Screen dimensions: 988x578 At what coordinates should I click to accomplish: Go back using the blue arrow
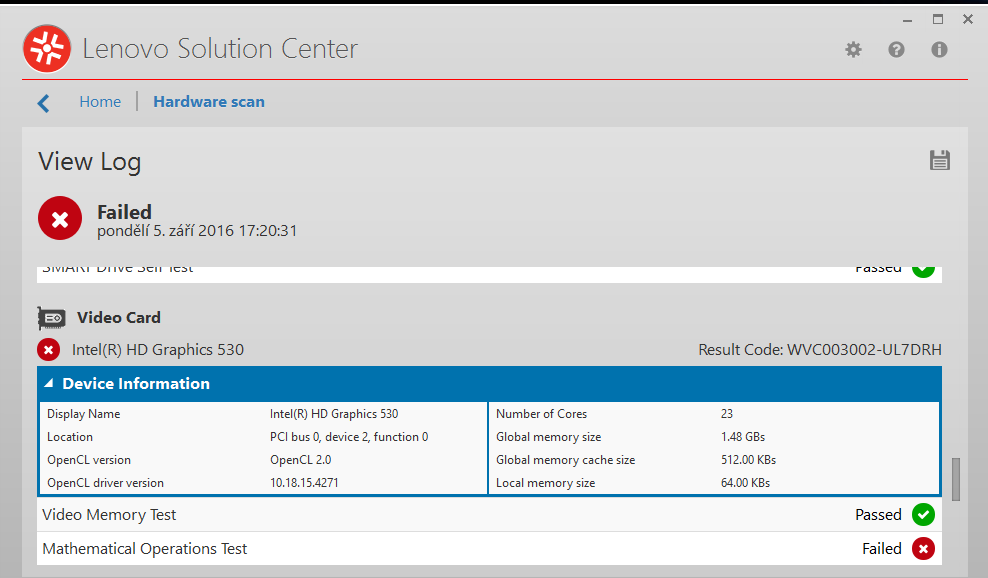point(43,103)
